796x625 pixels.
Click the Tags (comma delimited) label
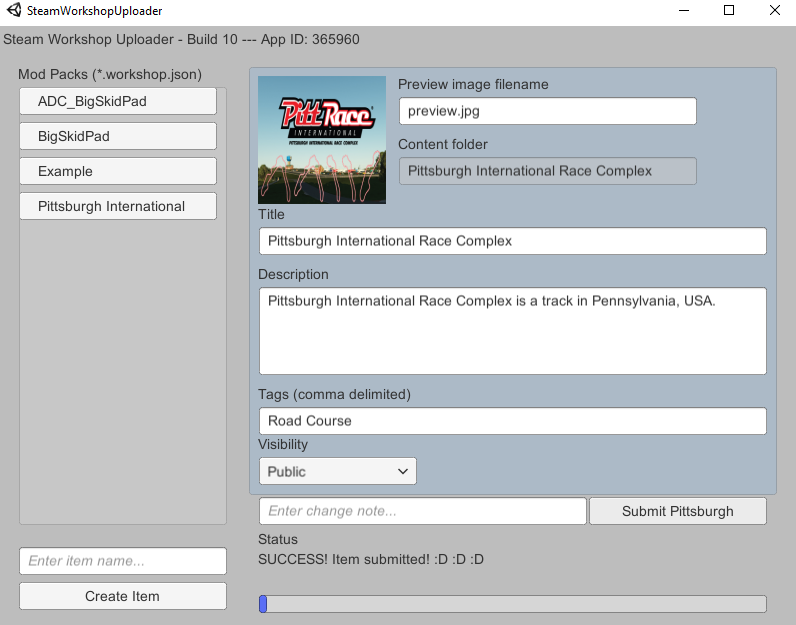tap(334, 394)
